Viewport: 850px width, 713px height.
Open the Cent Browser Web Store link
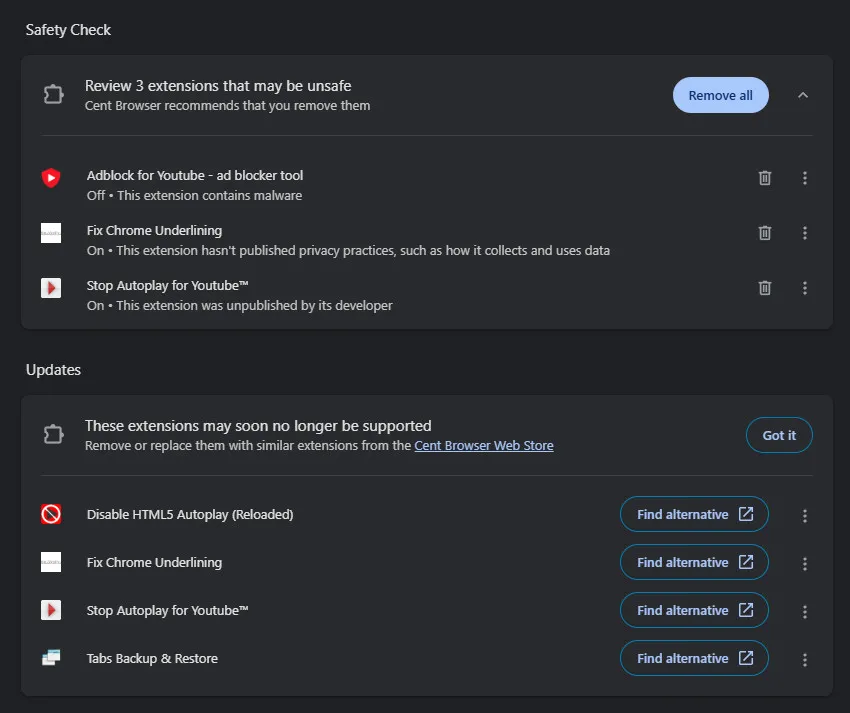coord(484,446)
